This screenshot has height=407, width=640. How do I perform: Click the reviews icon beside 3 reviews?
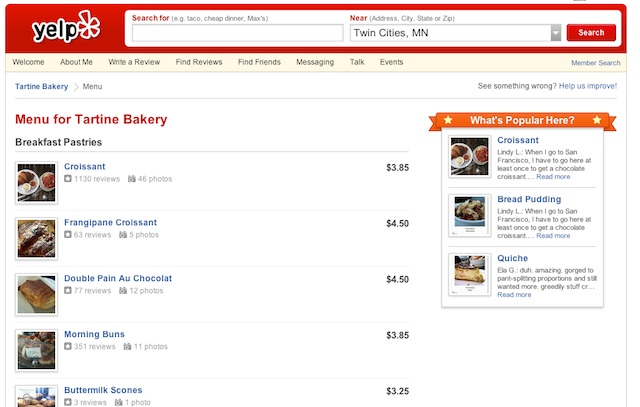[68, 403]
